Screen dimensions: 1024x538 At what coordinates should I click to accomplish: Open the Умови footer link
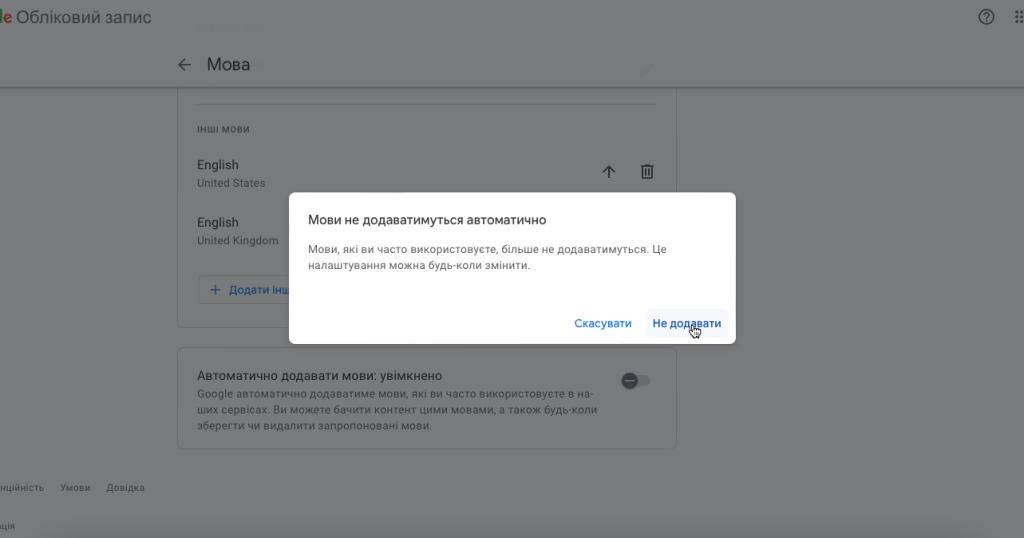(75, 488)
